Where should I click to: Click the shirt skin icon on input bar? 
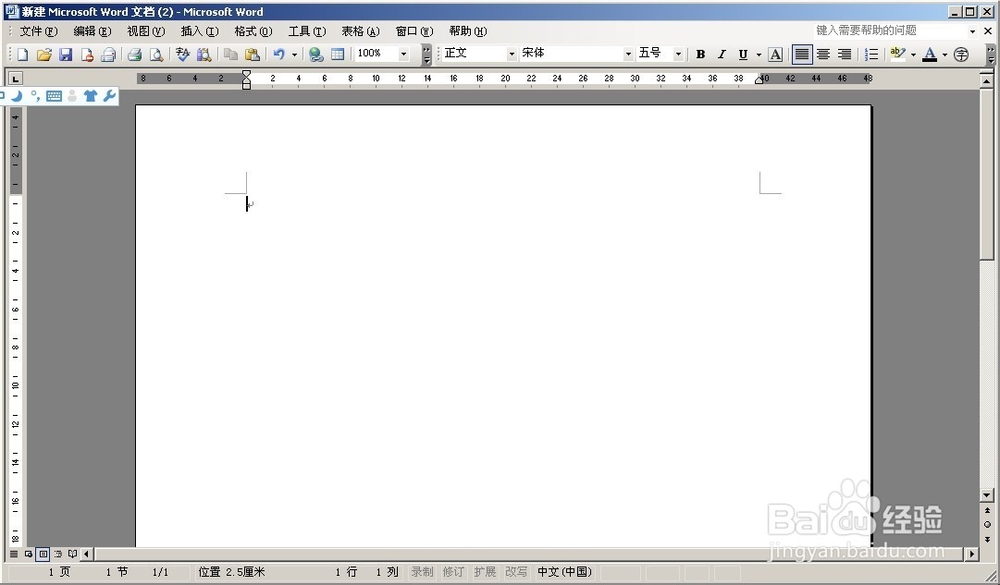click(x=90, y=96)
